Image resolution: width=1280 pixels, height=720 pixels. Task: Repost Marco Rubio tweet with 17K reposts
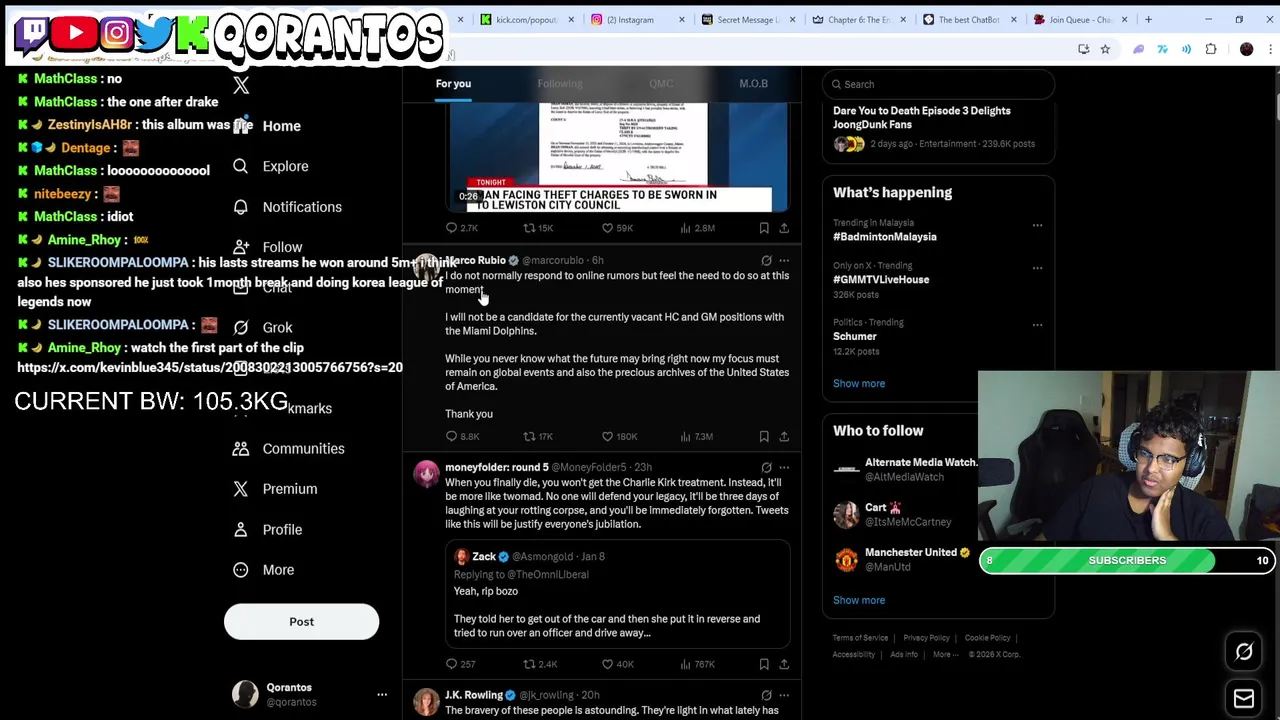point(538,436)
